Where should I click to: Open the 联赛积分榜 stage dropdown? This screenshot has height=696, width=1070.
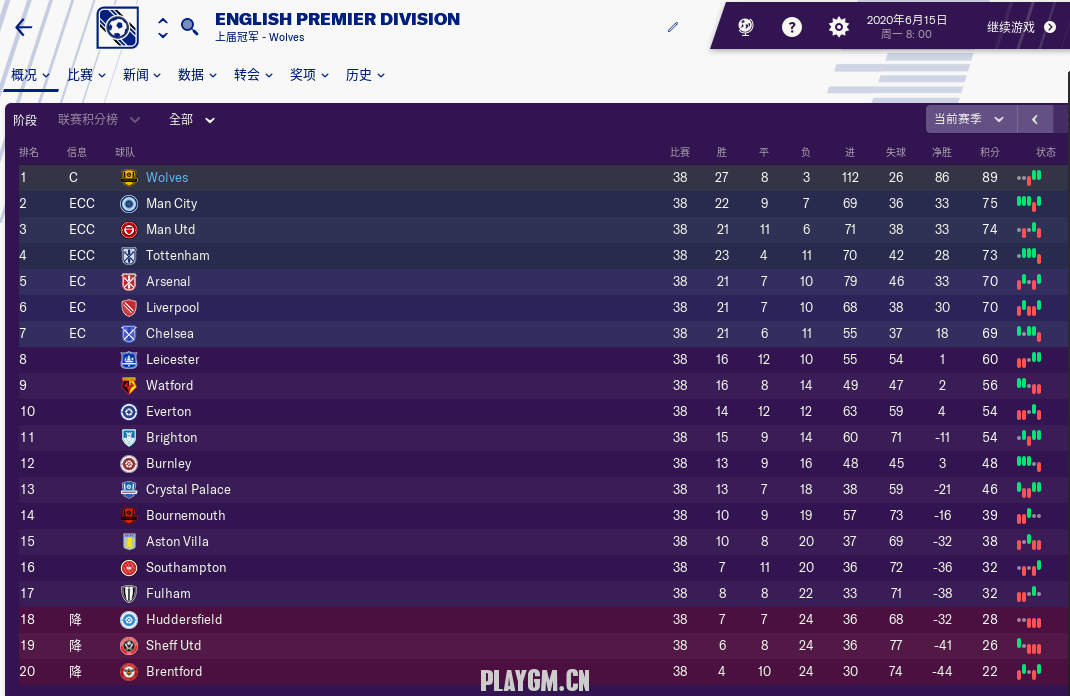(x=99, y=120)
